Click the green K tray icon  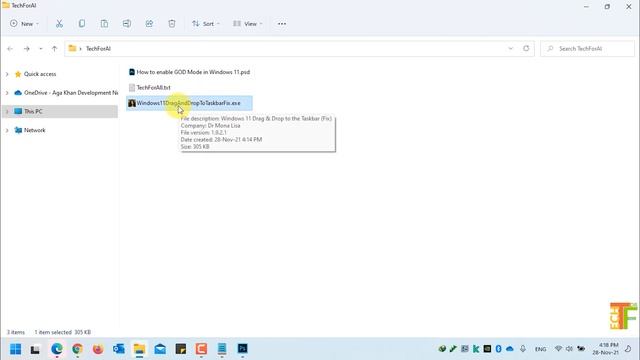476,349
